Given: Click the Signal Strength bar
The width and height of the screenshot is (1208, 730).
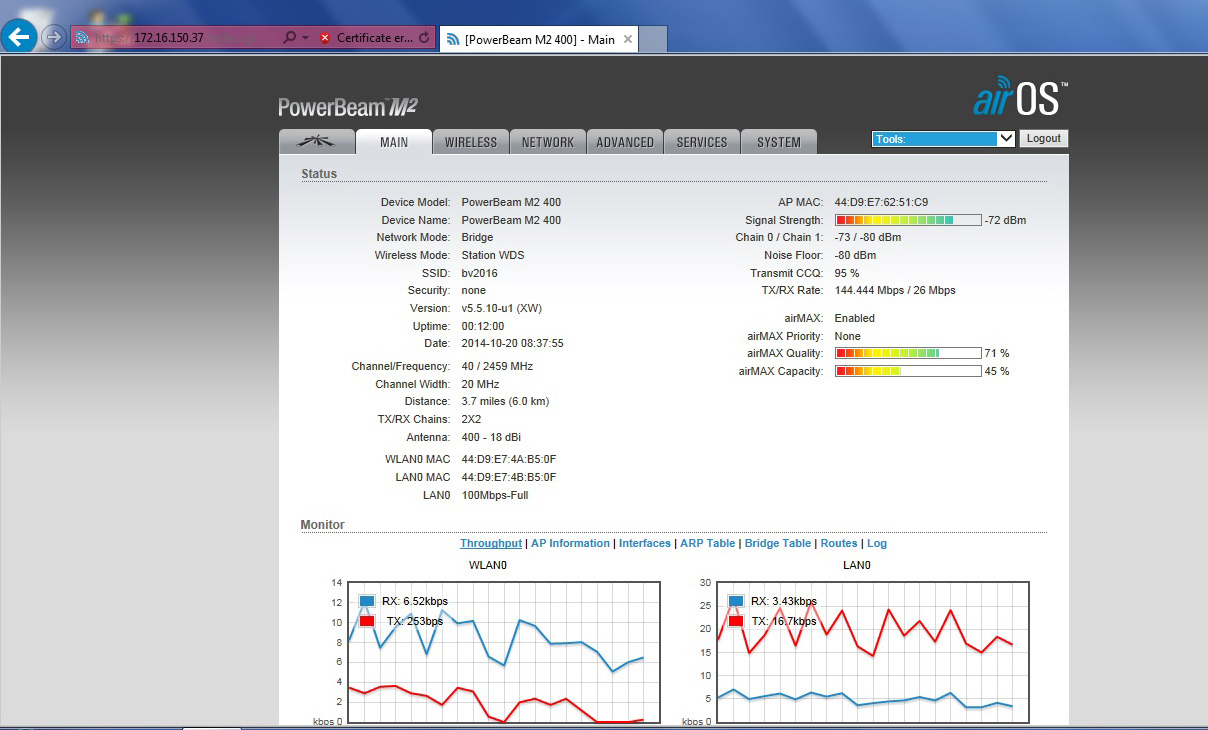Looking at the screenshot, I should pos(907,220).
